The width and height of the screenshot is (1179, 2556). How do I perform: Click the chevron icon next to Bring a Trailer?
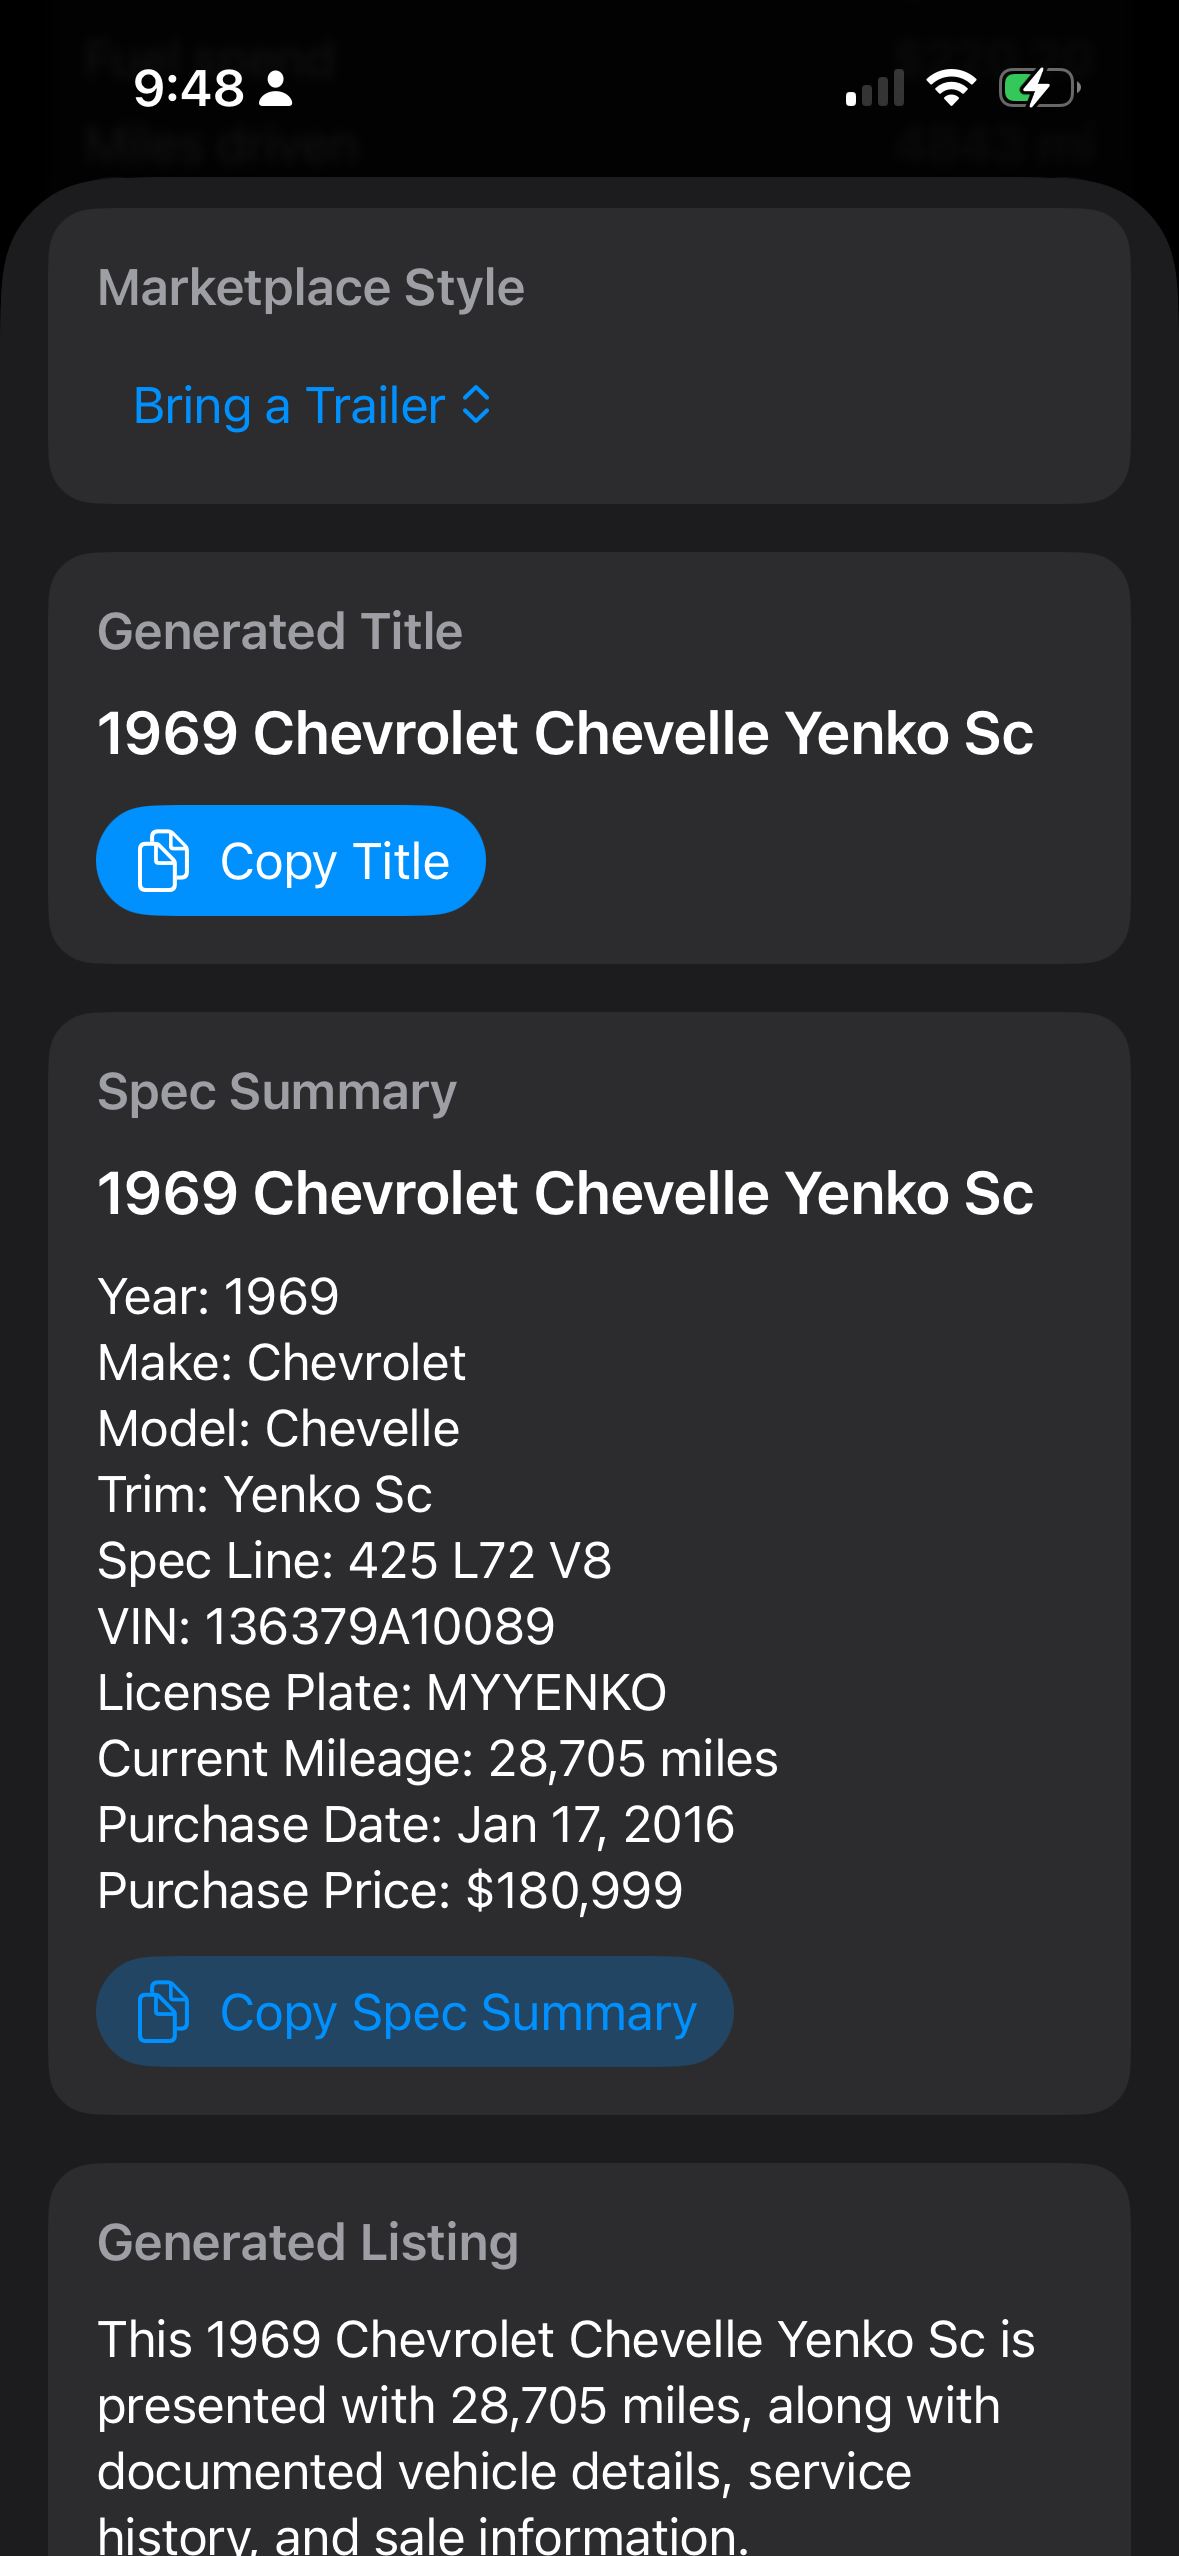click(475, 406)
